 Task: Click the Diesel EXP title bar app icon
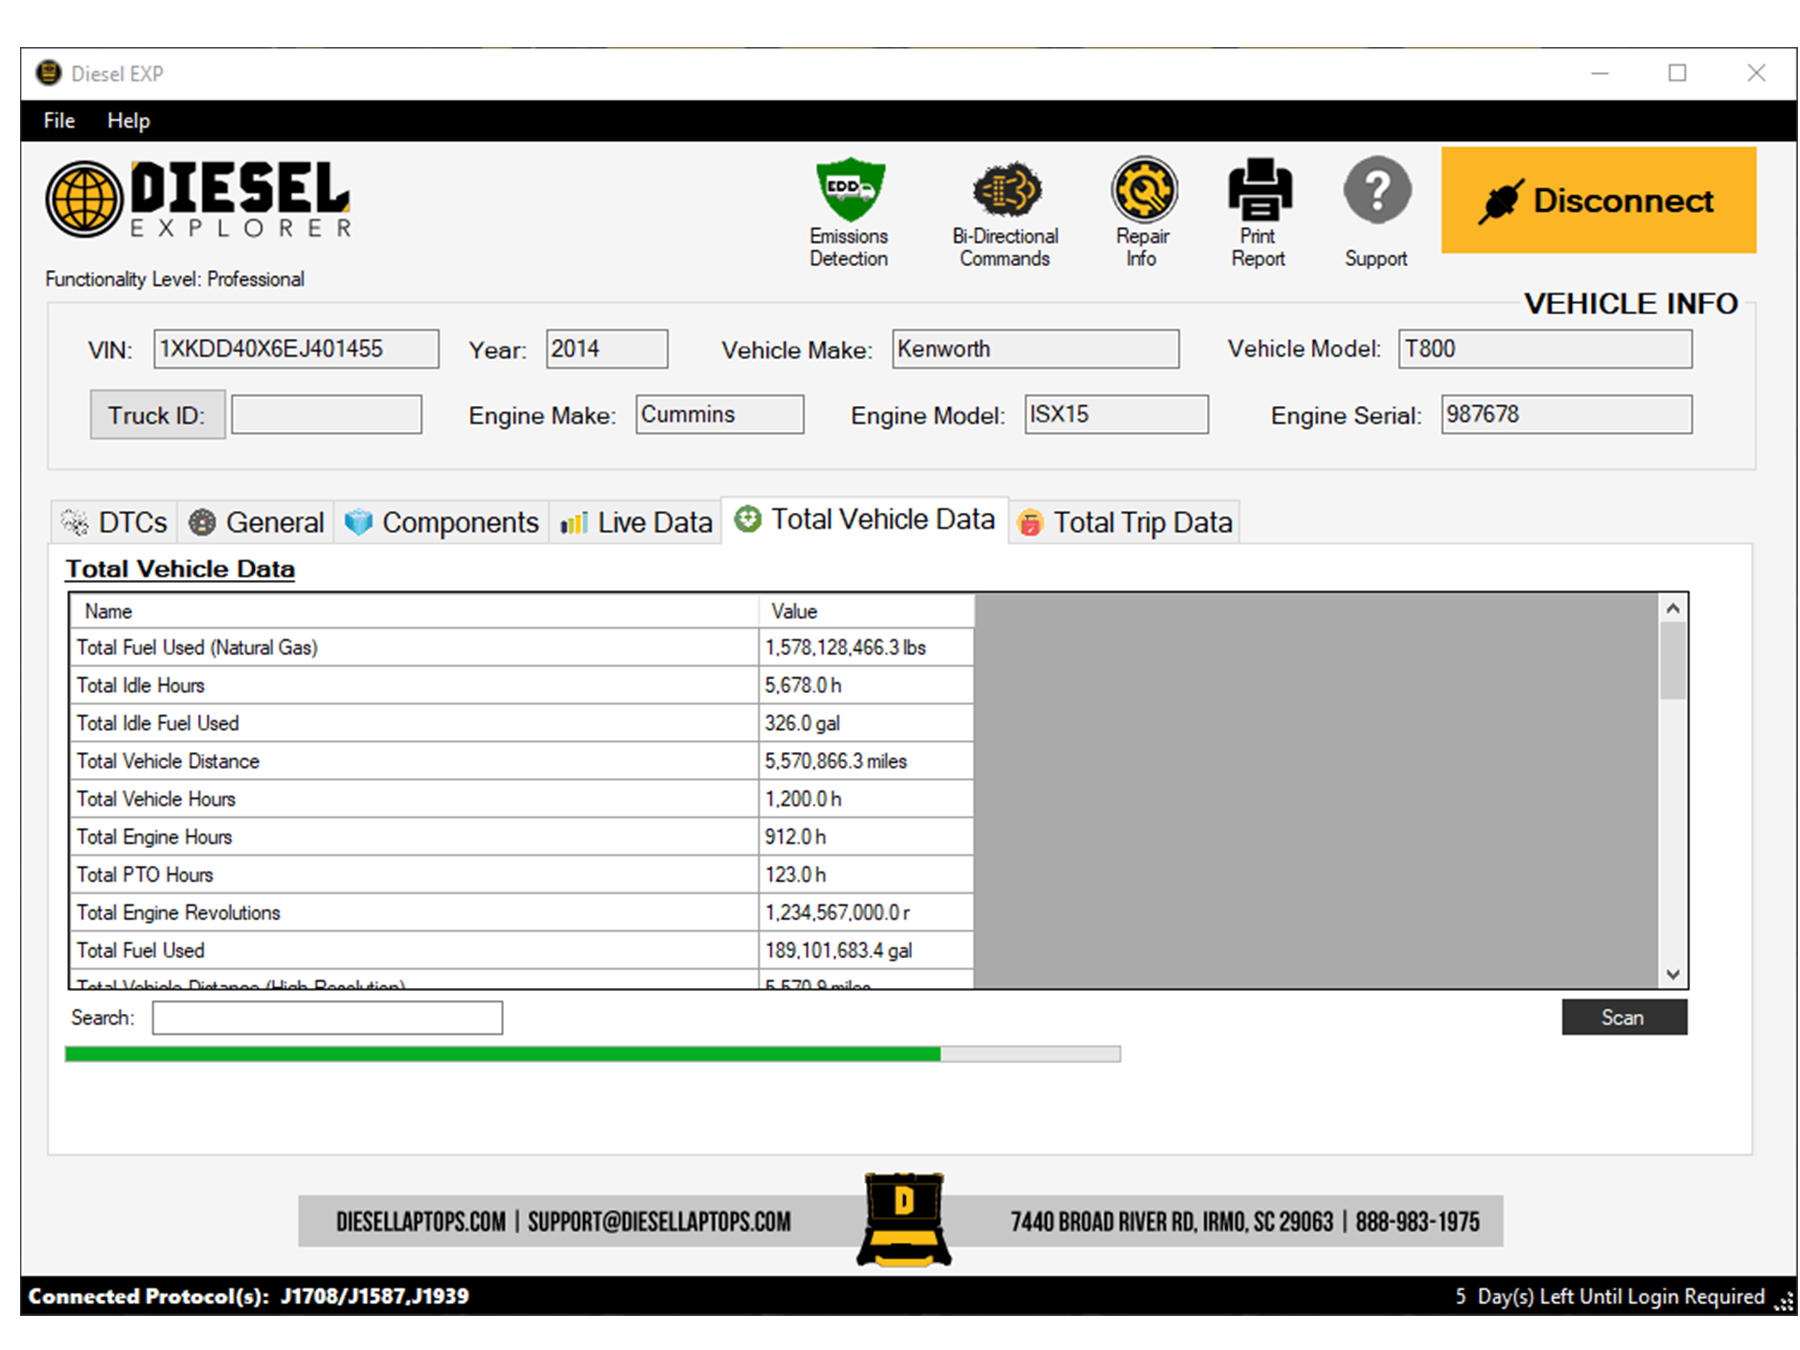coord(48,73)
